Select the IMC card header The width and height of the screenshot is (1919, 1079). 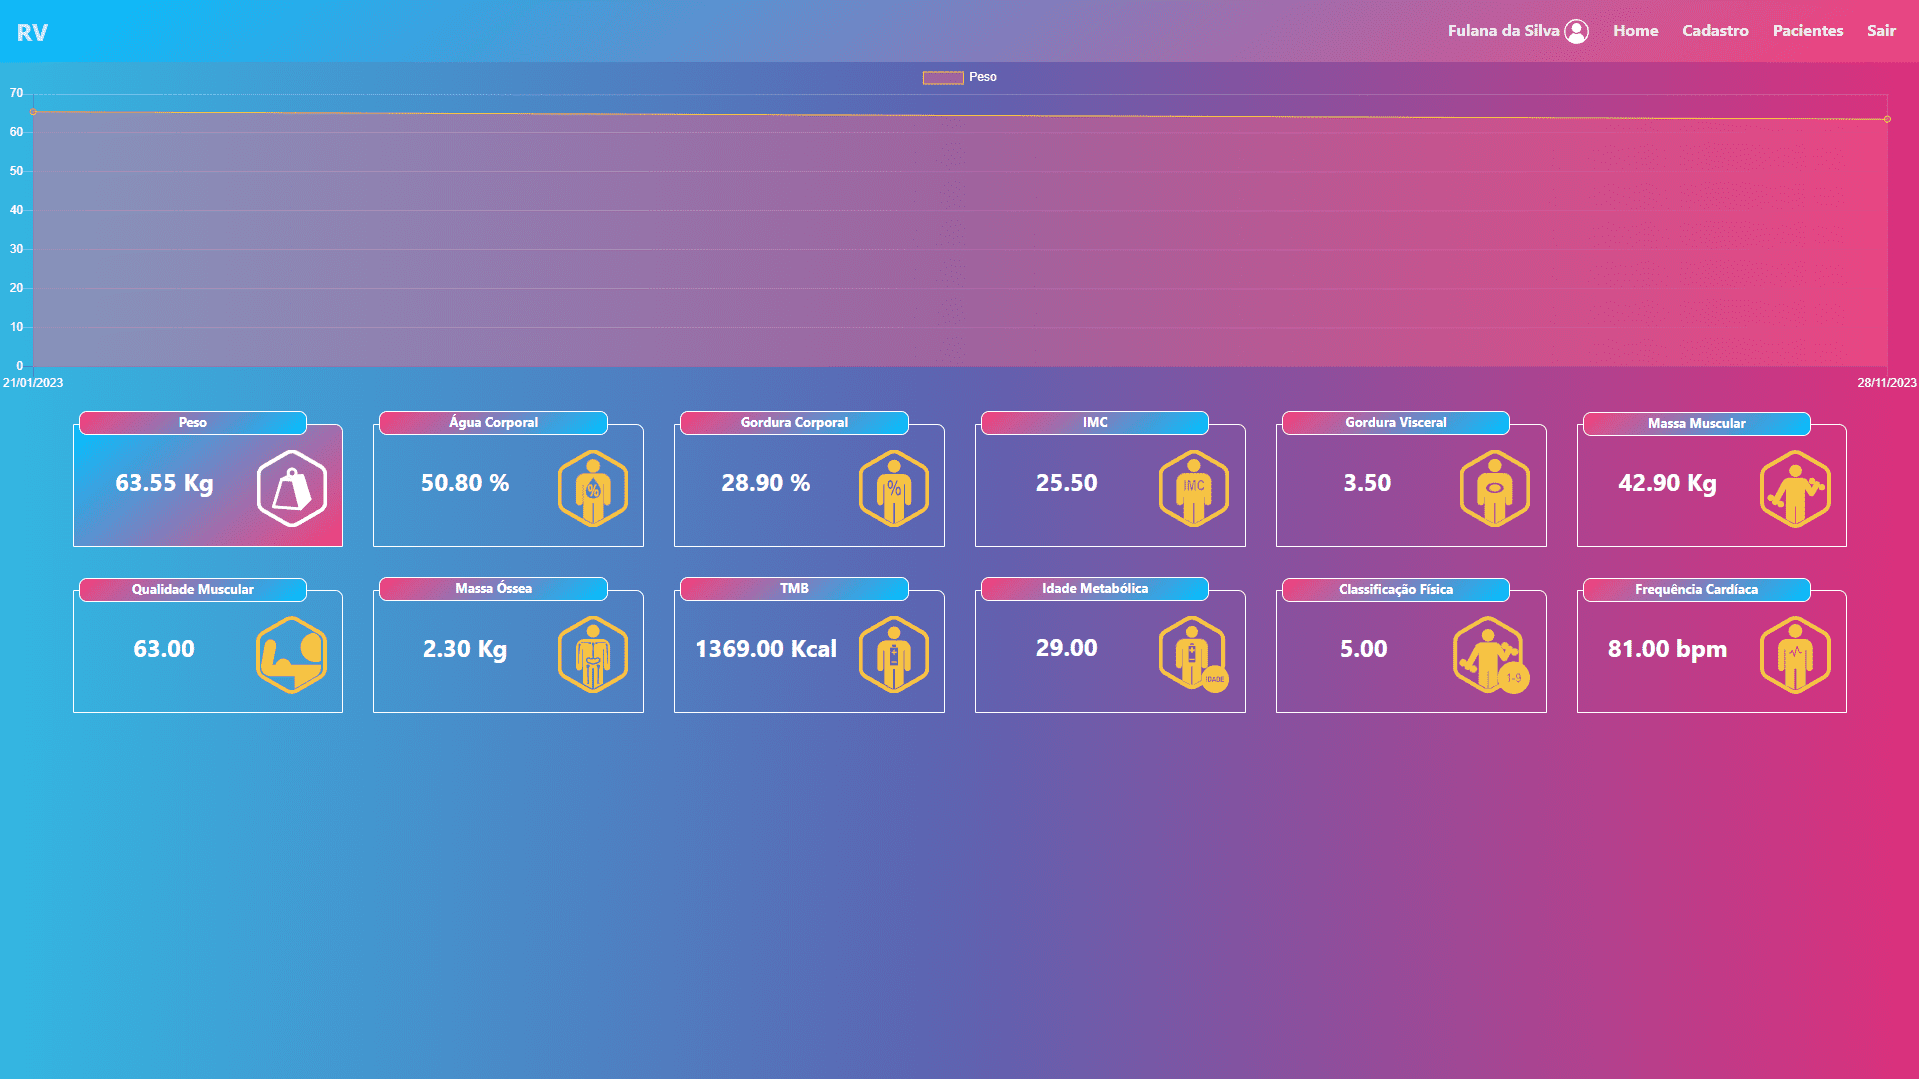coord(1095,423)
